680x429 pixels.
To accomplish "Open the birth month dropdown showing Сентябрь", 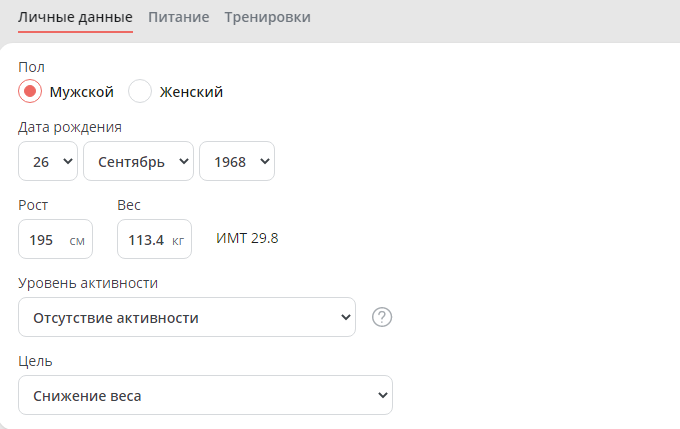I will click(138, 161).
